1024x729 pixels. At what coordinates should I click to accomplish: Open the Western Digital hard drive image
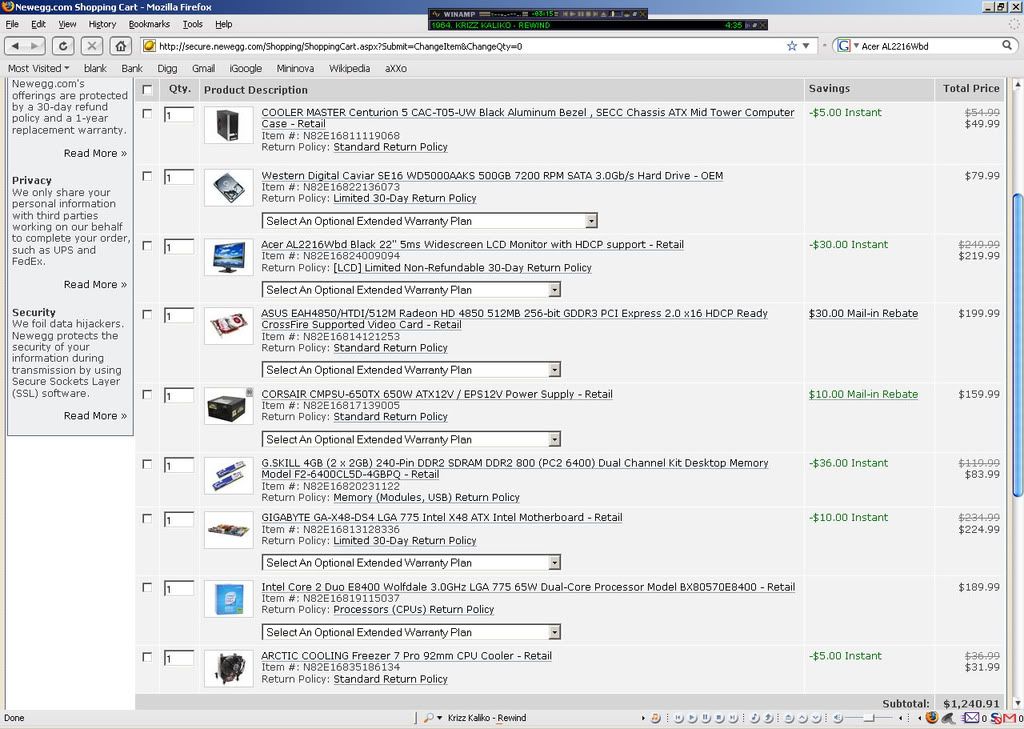pyautogui.click(x=229, y=188)
